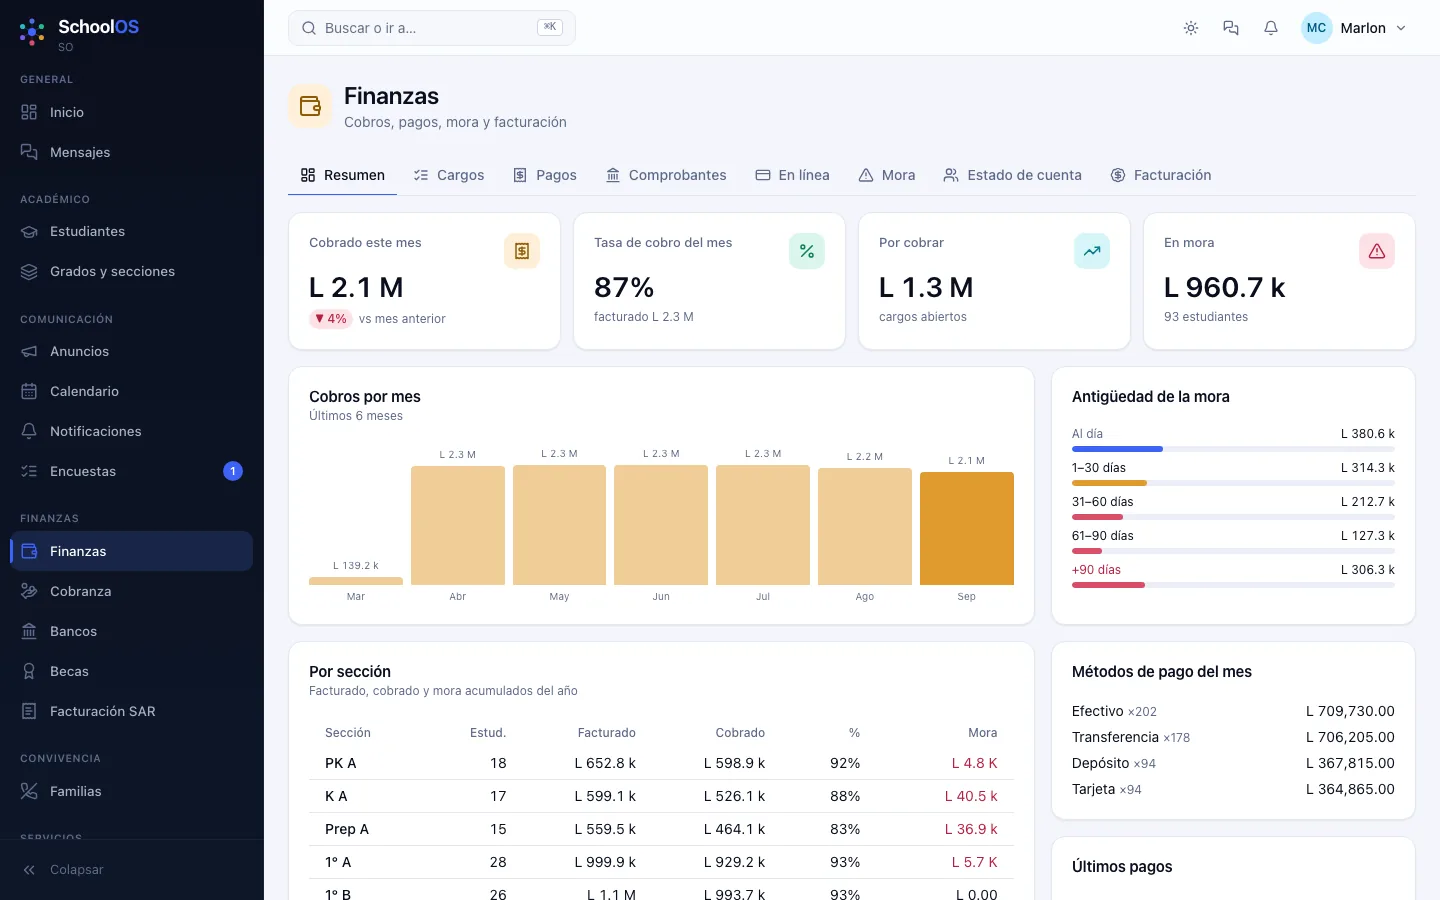
Task: Click the Mar bar in Cobros por mes
Action: (356, 581)
